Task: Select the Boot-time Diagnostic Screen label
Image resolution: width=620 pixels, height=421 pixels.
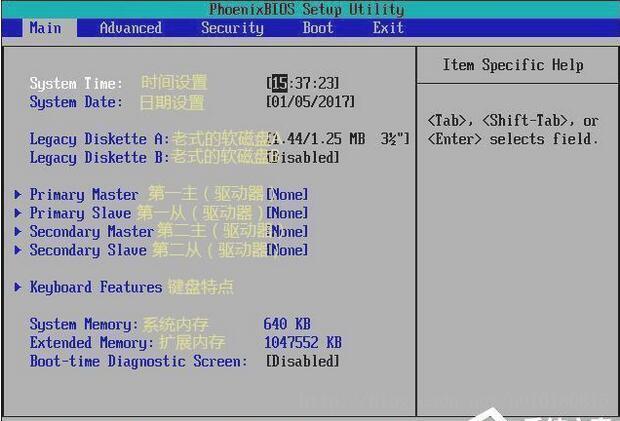Action: [139, 361]
